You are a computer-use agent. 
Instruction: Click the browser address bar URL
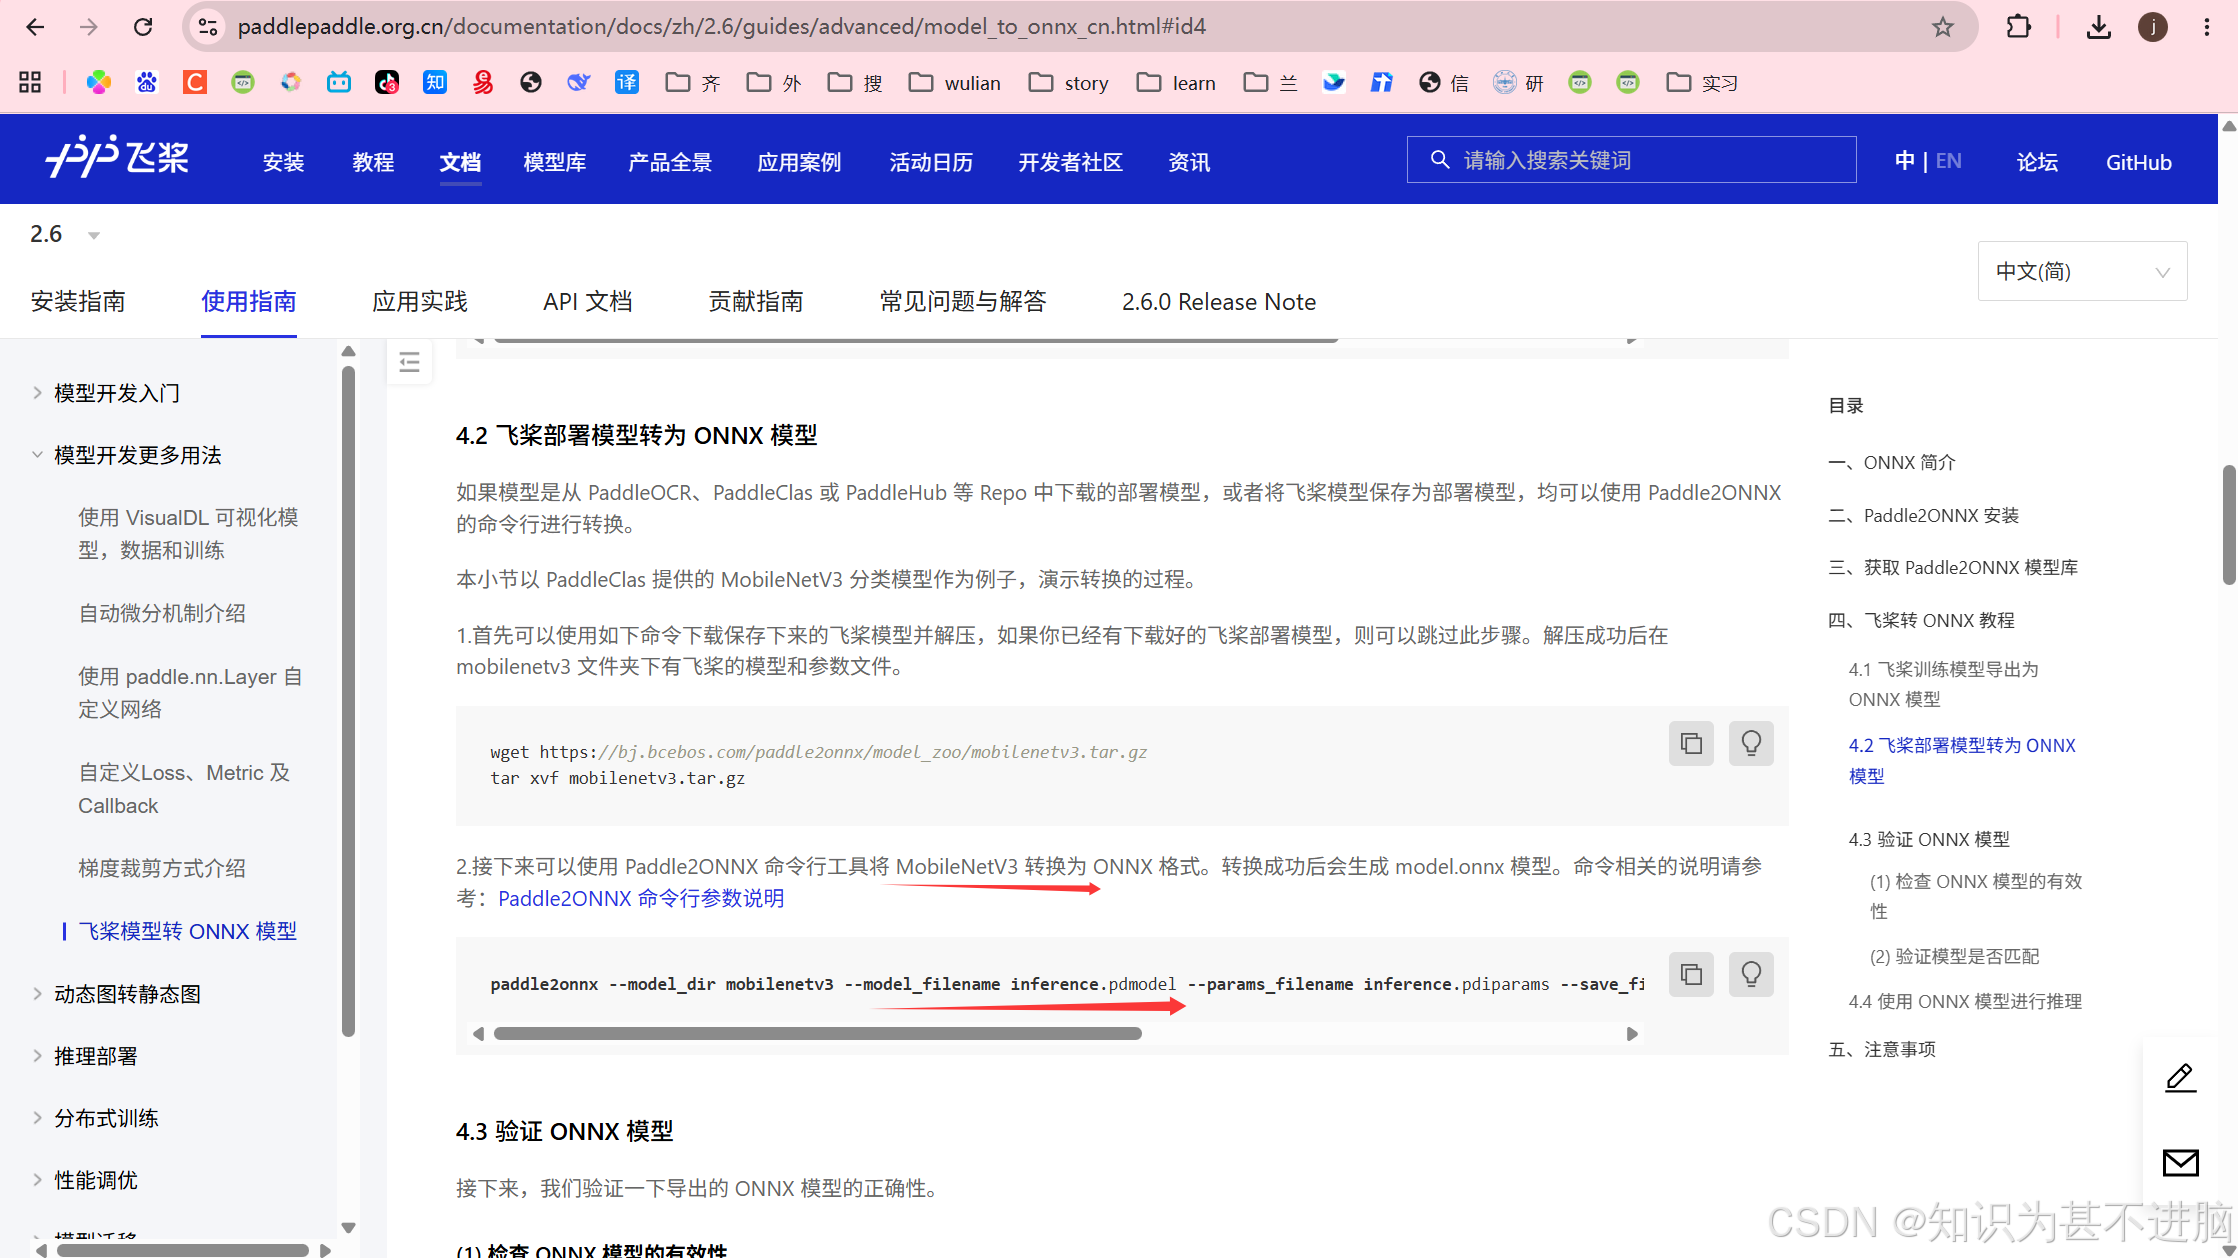(721, 27)
